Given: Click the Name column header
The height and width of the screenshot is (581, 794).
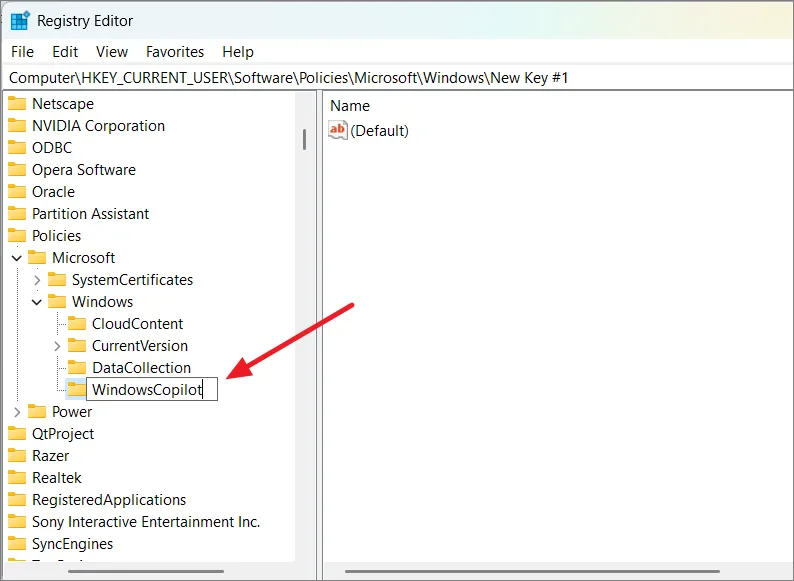Looking at the screenshot, I should click(350, 105).
